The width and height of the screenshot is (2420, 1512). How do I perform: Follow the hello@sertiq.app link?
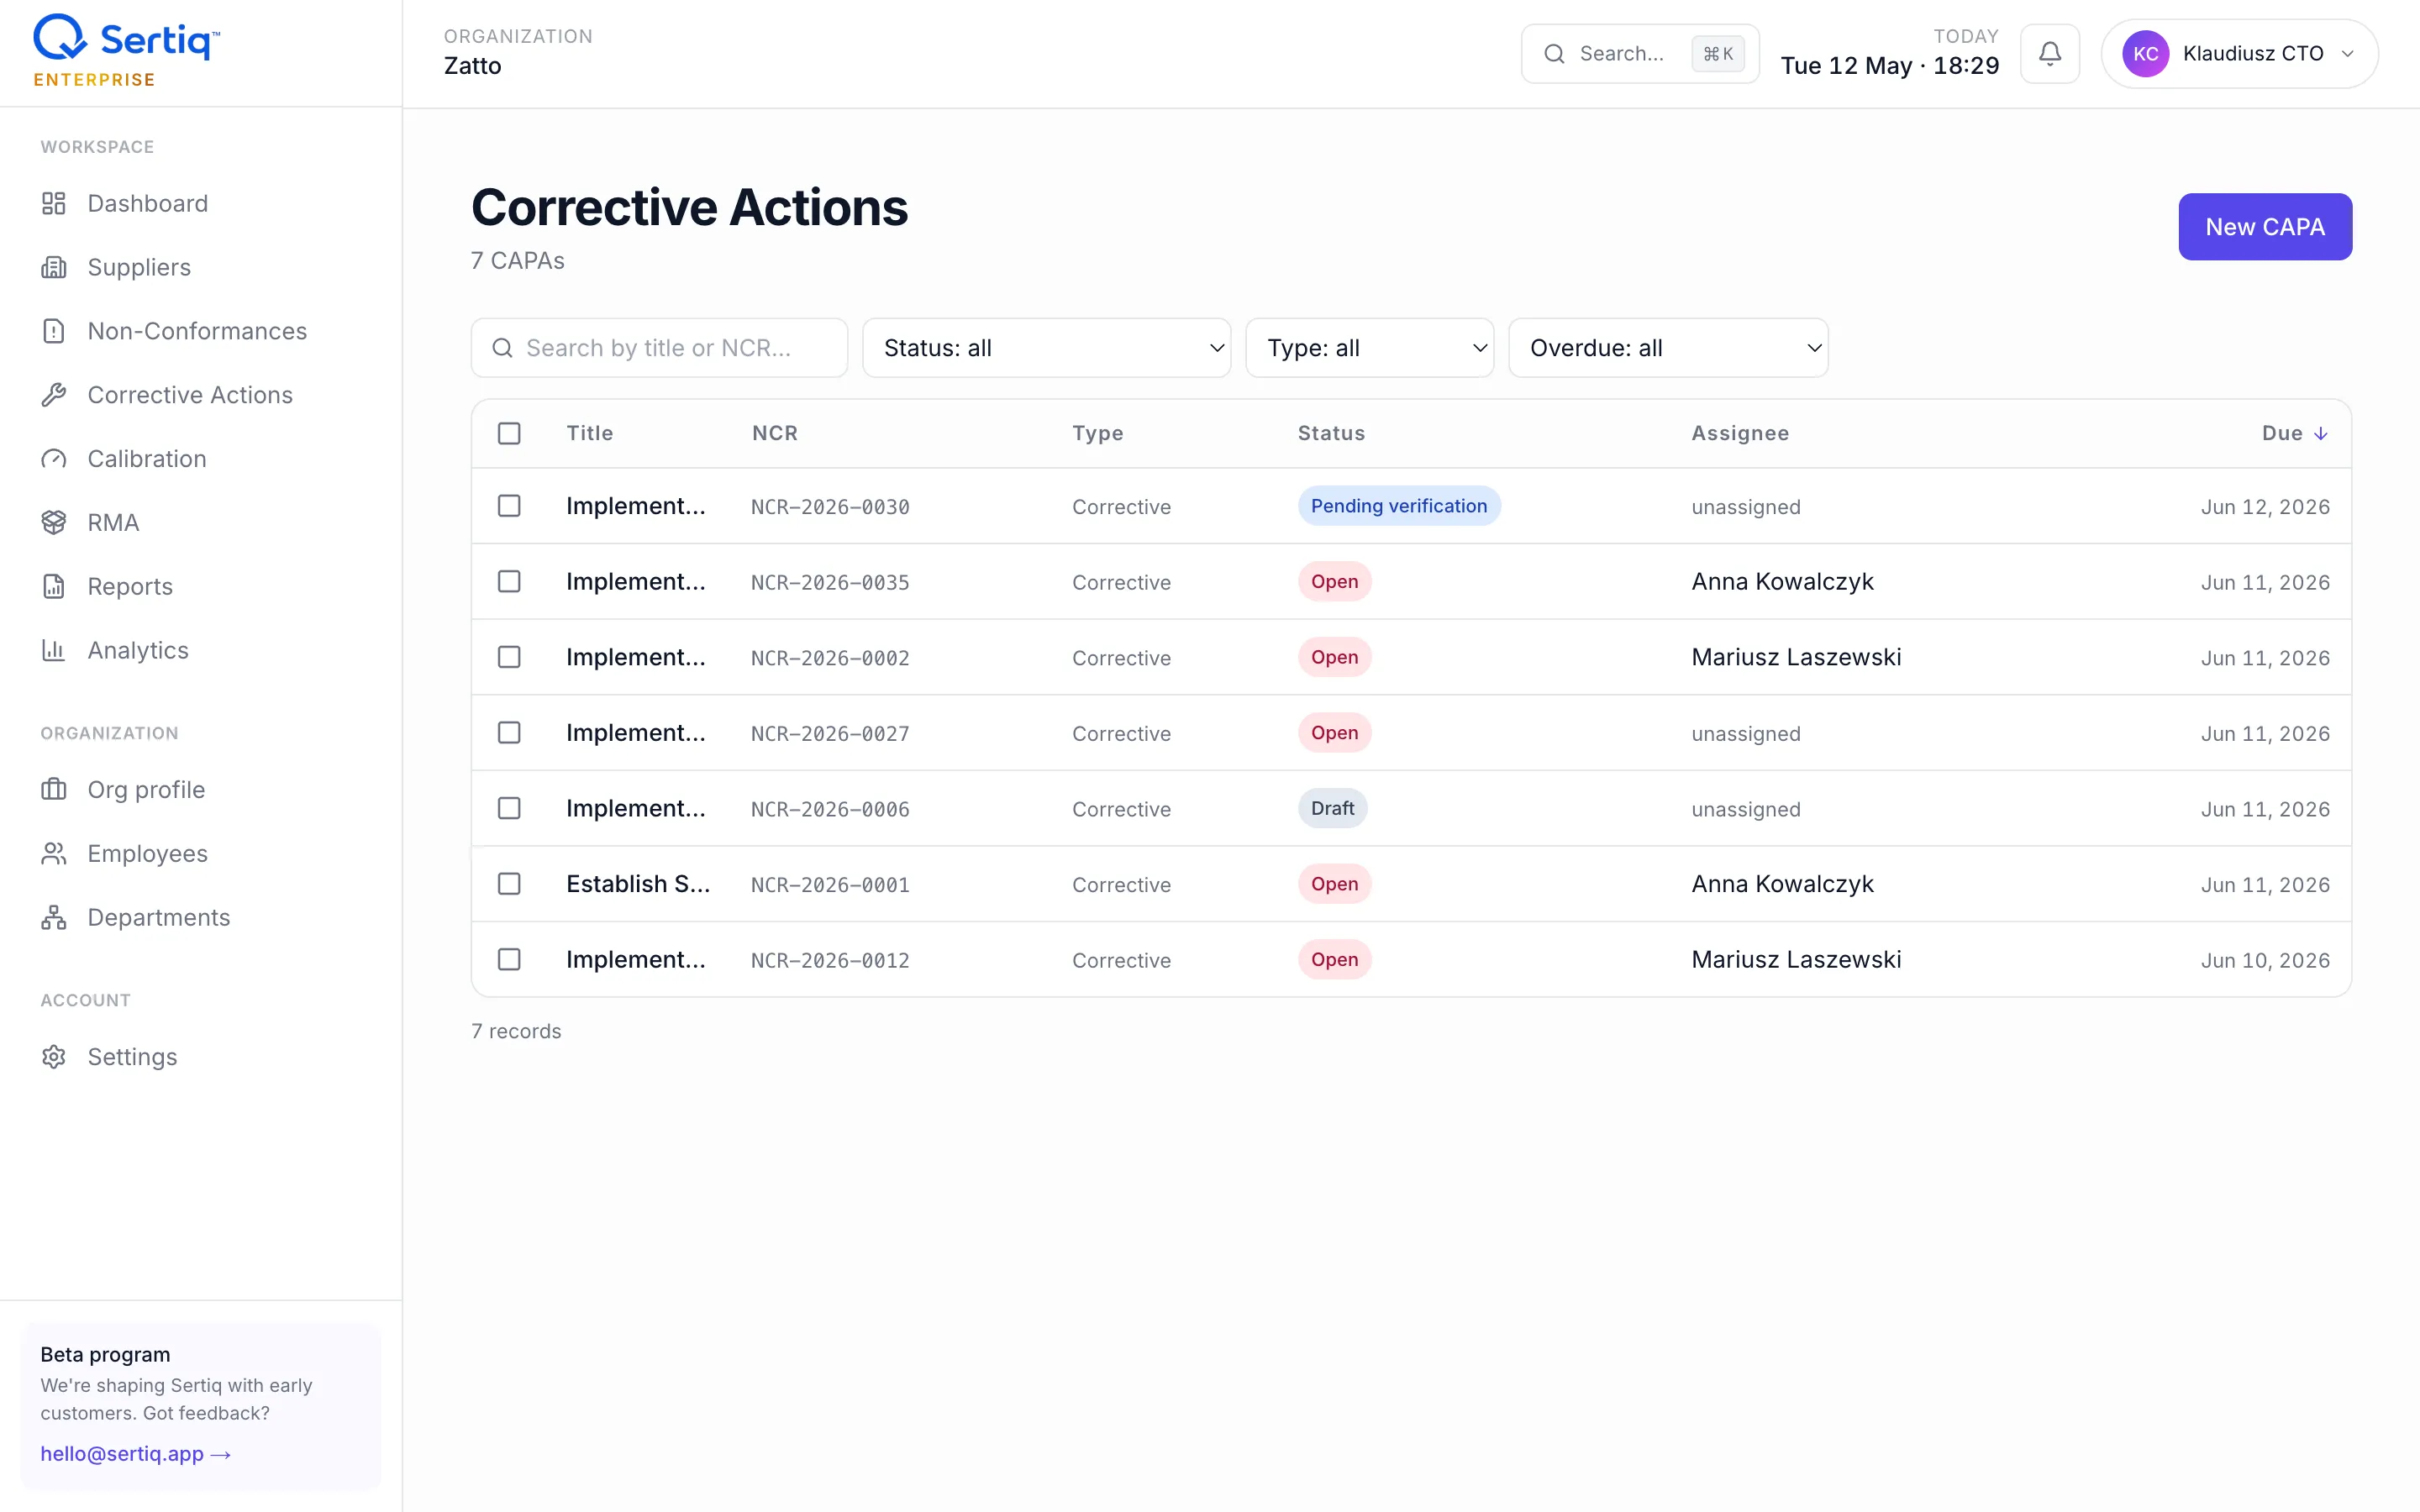coord(135,1454)
